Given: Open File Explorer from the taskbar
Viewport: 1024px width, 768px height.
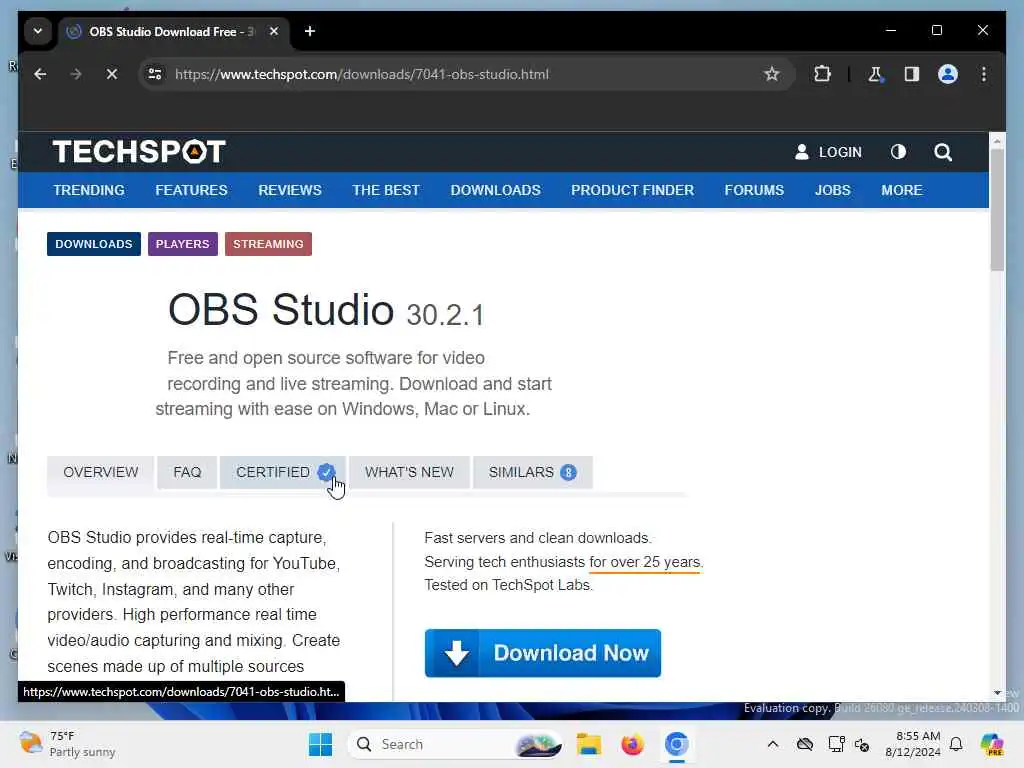Looking at the screenshot, I should coord(588,744).
